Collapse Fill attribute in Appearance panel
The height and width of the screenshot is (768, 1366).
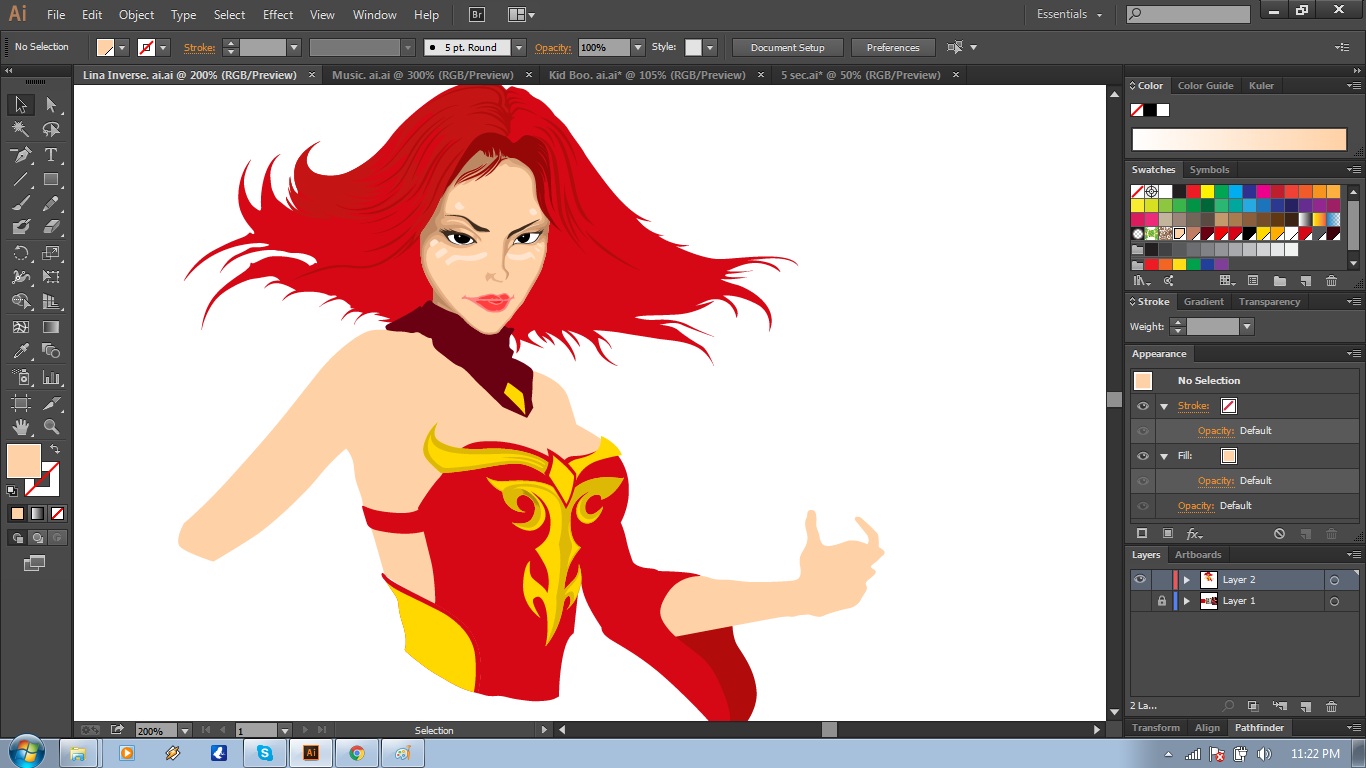pos(1164,456)
